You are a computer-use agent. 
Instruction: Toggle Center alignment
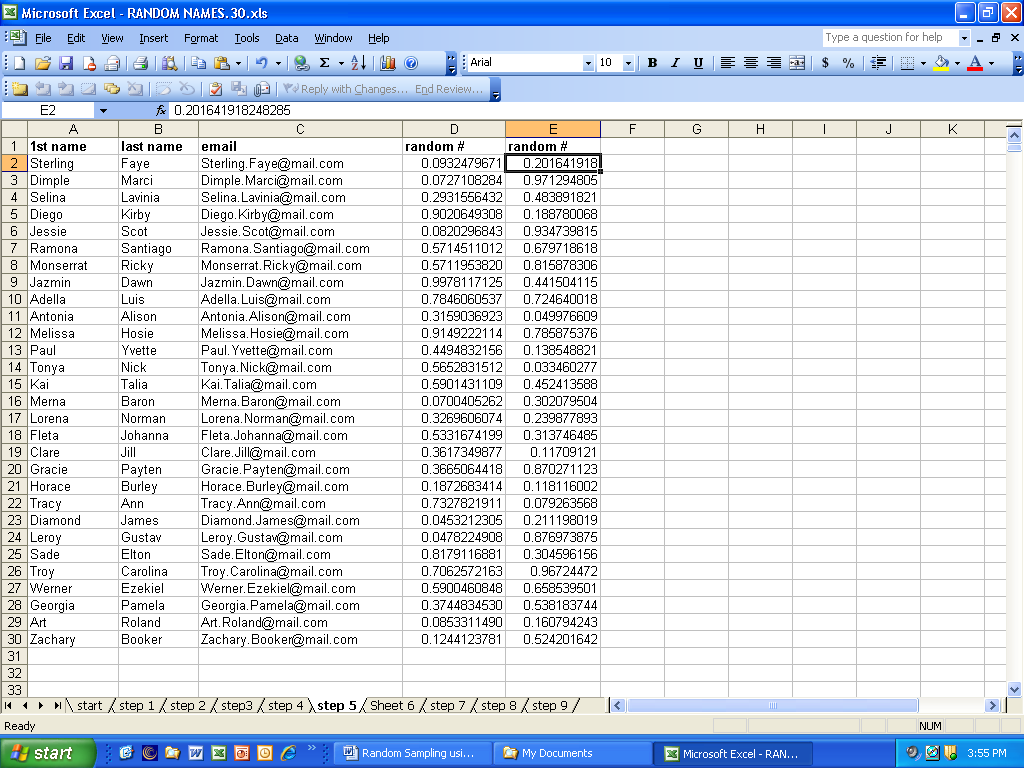pyautogui.click(x=751, y=63)
